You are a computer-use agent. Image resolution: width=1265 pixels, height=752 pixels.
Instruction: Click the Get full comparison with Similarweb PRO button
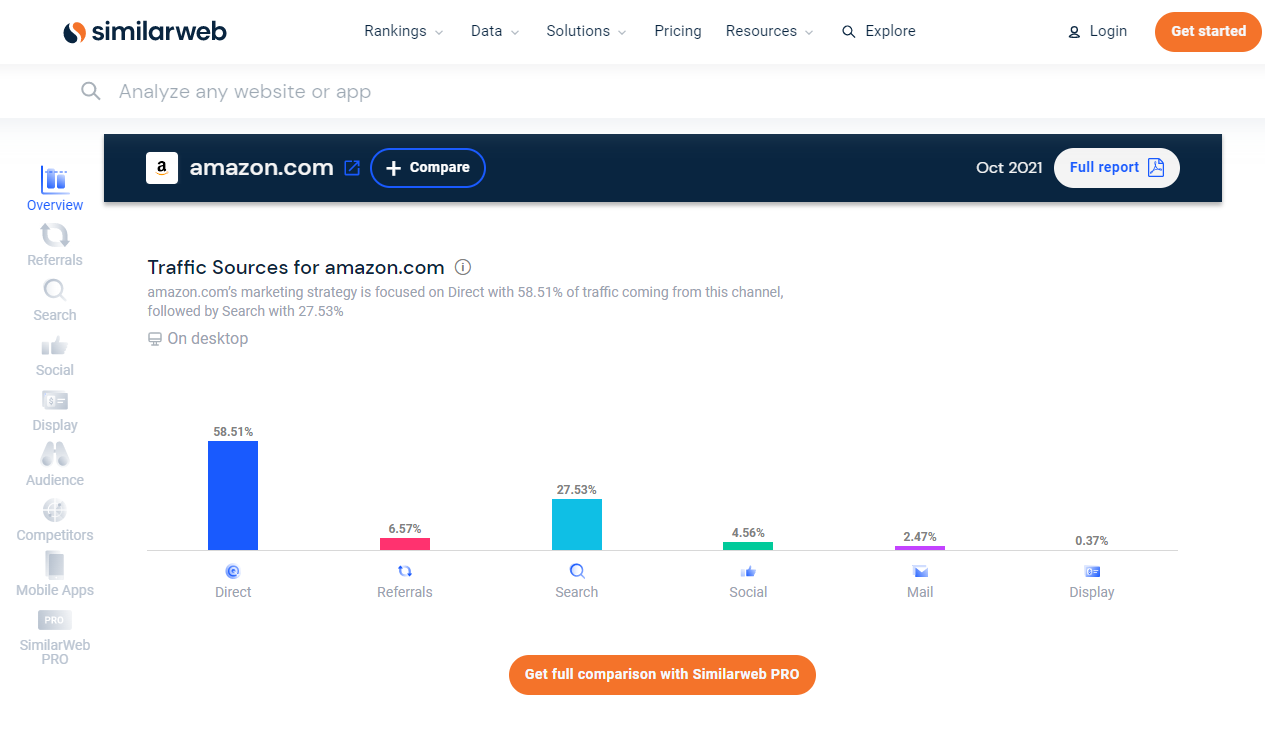[662, 674]
